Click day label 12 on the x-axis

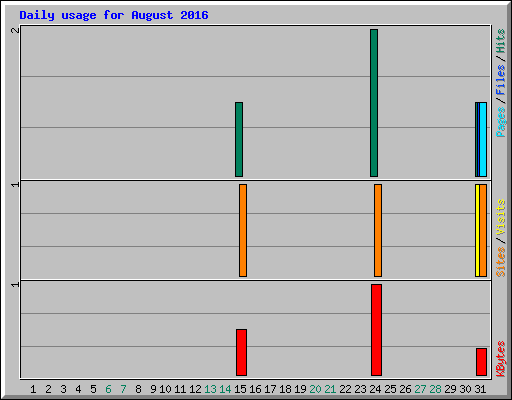195,389
